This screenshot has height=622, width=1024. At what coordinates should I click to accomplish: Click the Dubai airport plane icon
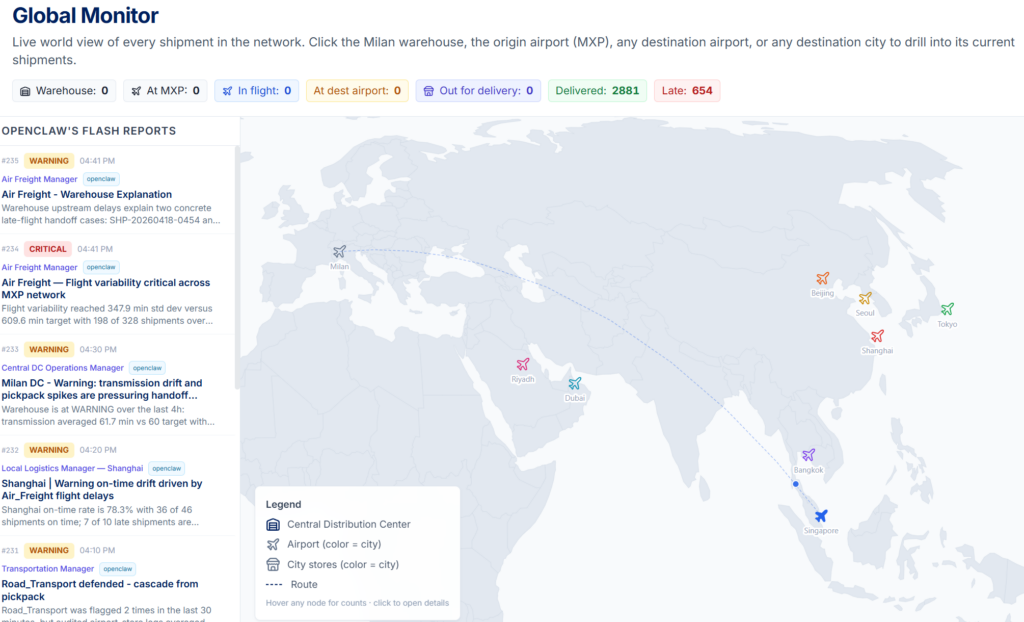coord(574,383)
